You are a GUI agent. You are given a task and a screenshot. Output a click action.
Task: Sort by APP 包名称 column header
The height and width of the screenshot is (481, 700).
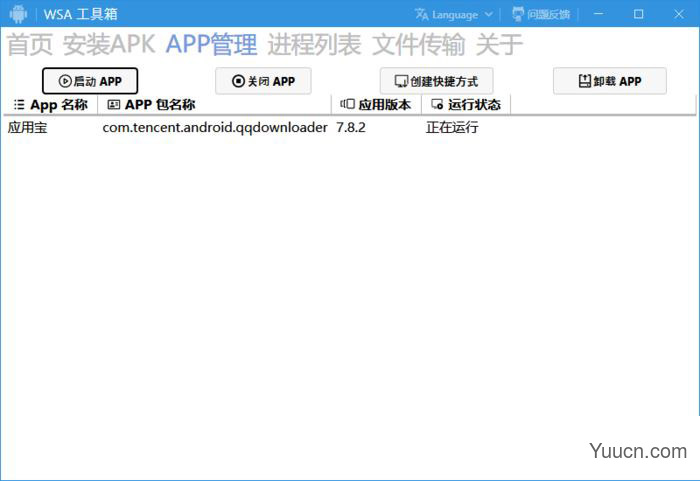[215, 105]
